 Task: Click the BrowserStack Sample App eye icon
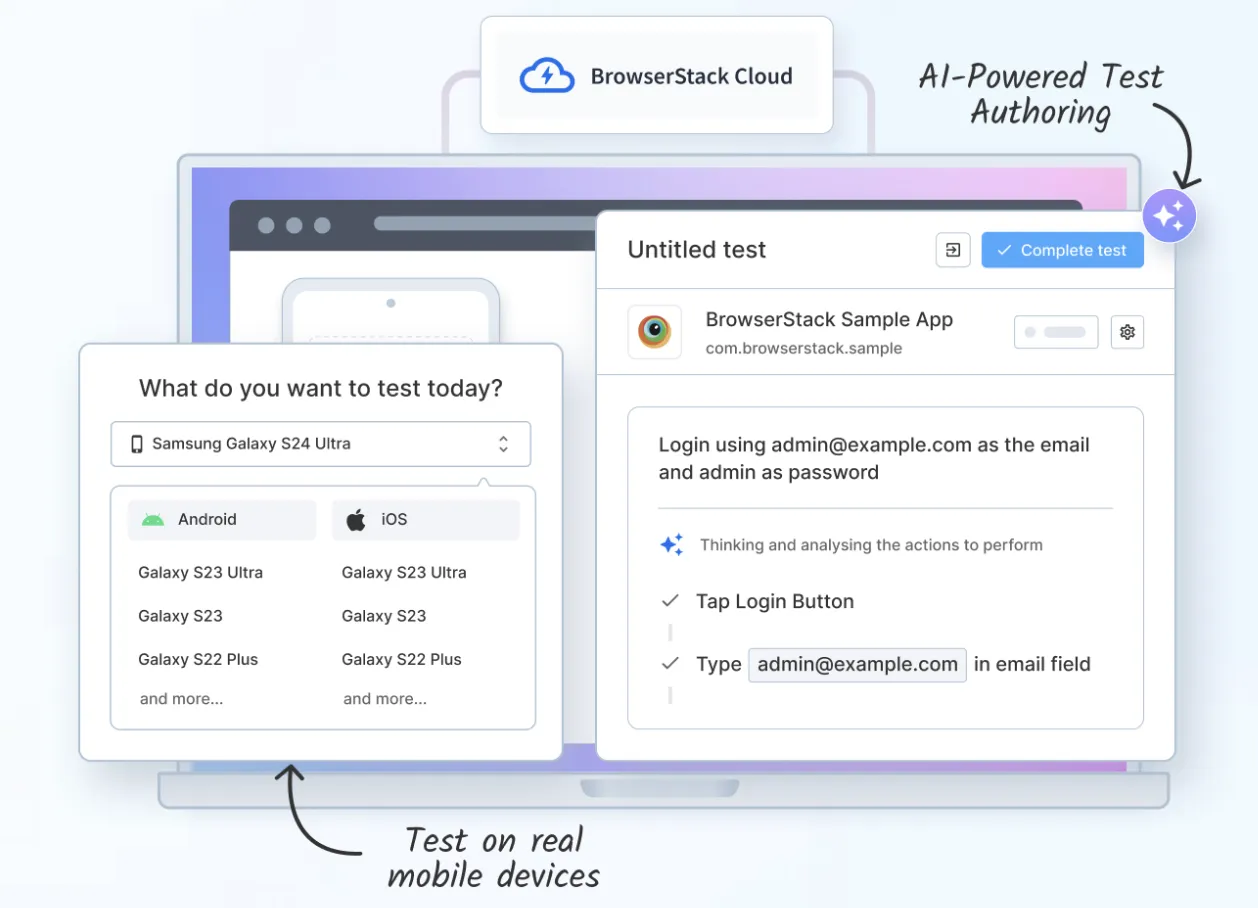pos(655,332)
